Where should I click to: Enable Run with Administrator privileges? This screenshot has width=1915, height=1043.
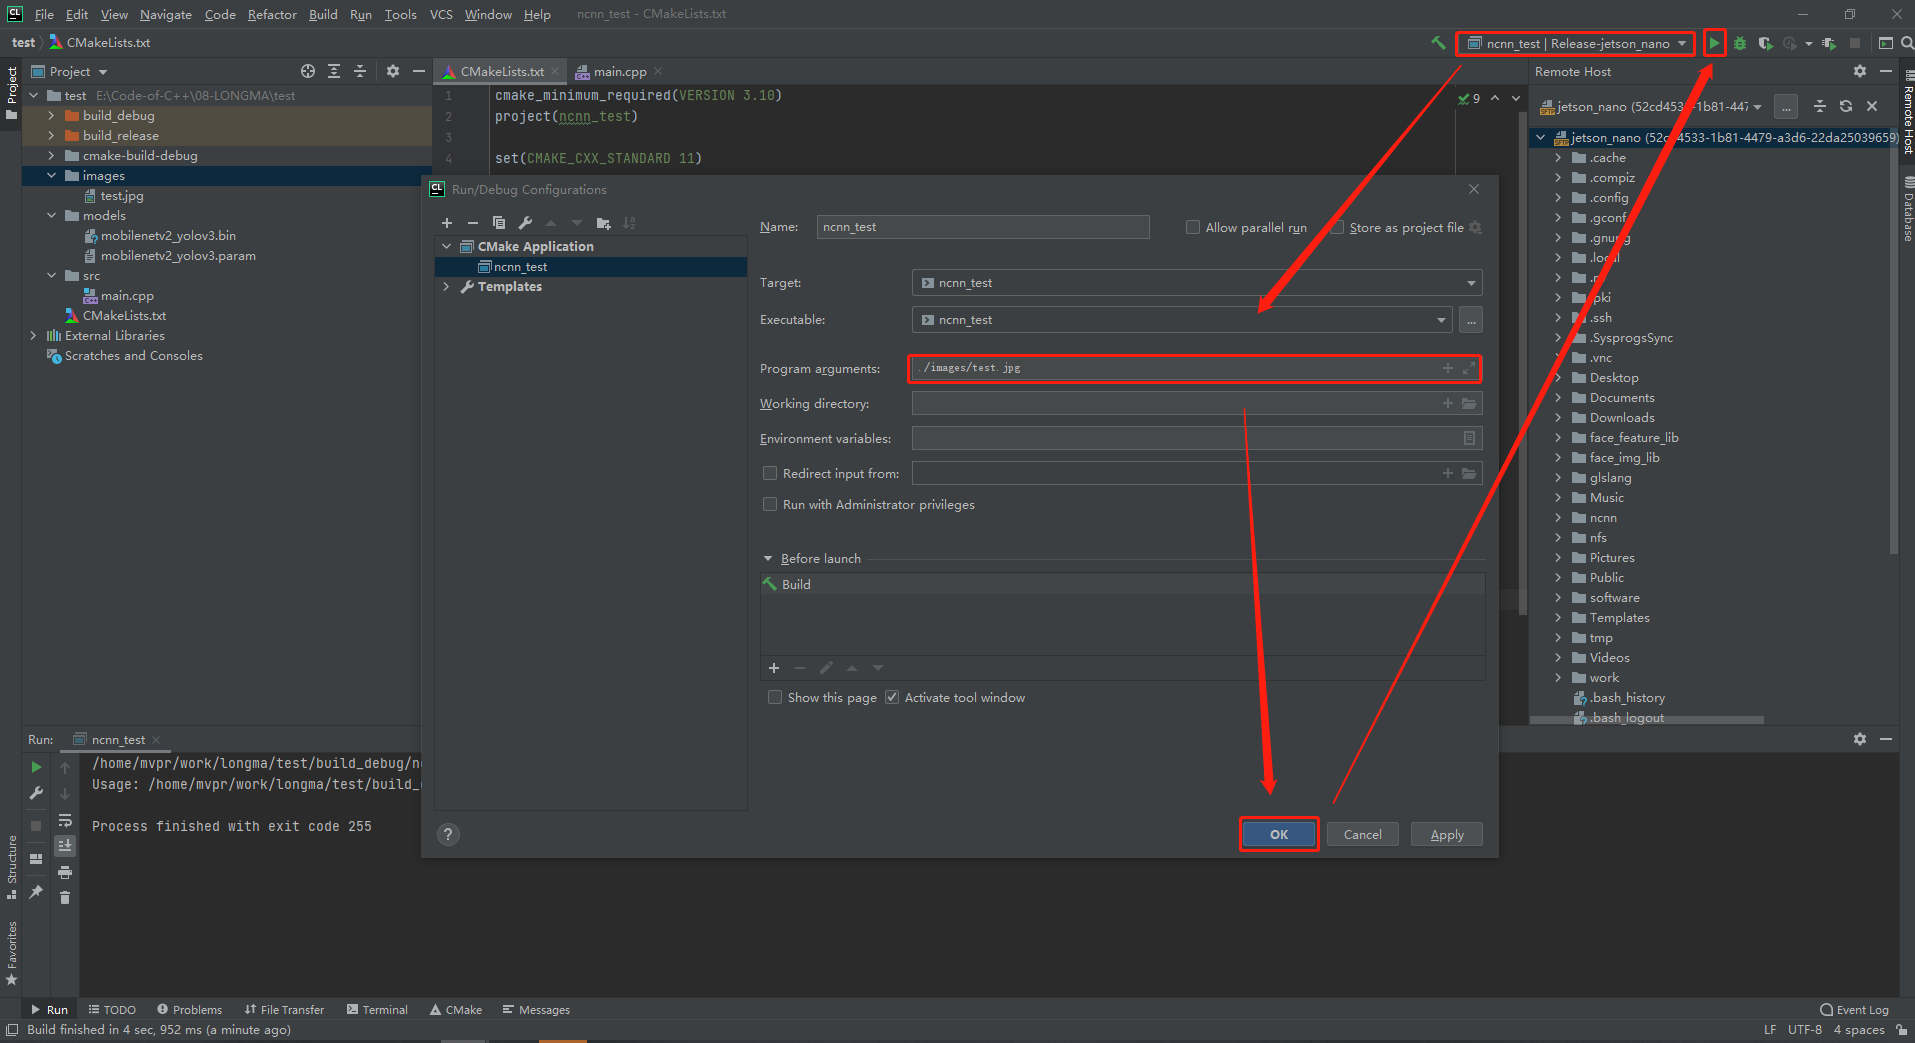pos(770,504)
